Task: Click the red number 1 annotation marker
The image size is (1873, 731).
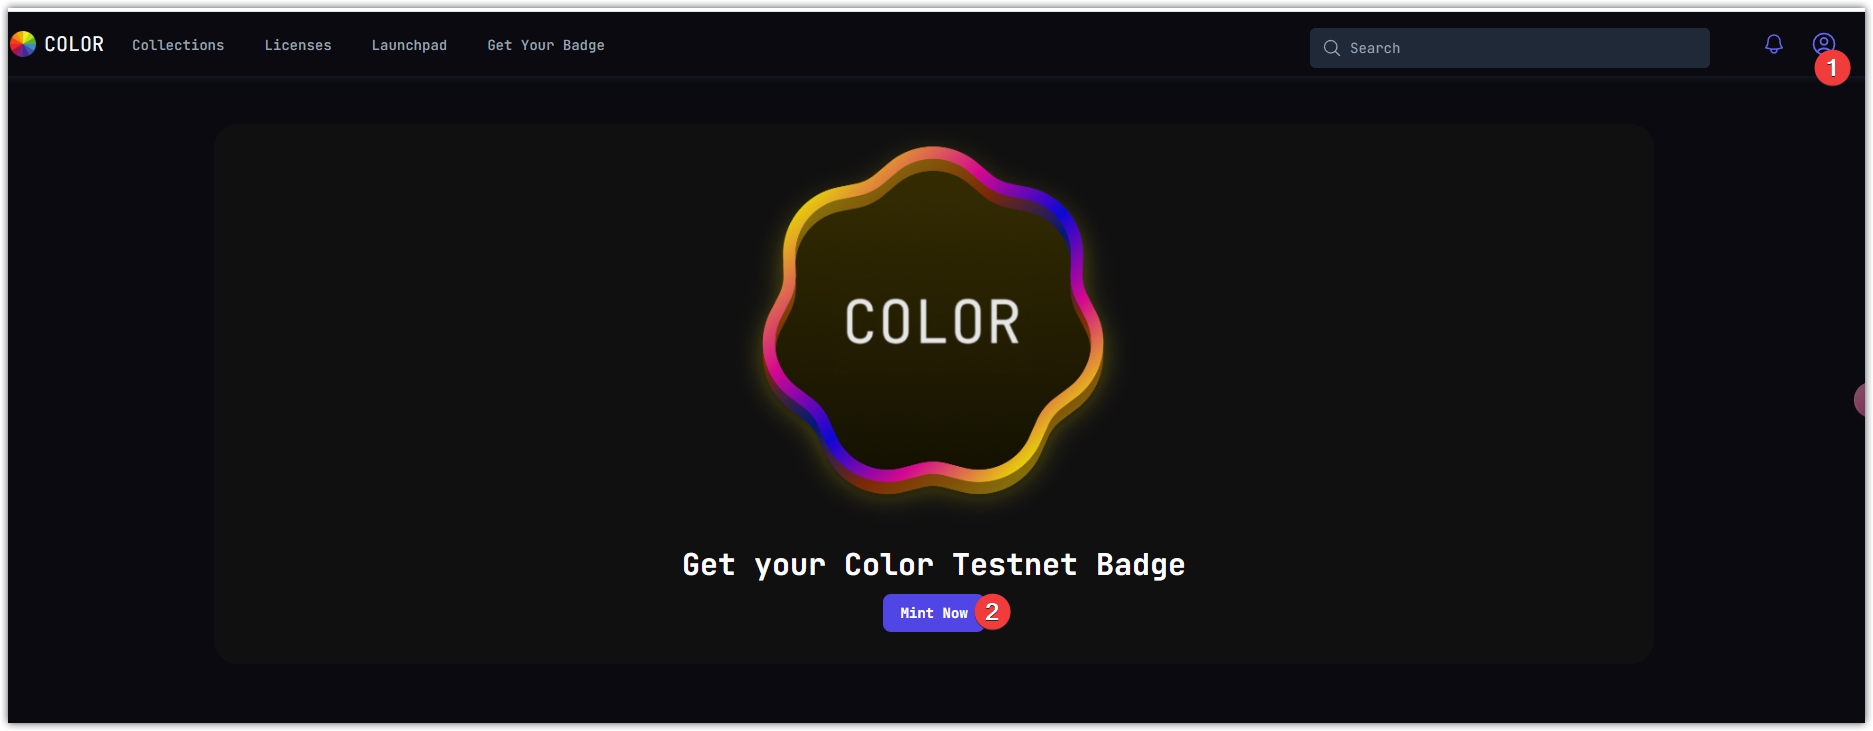Action: click(x=1832, y=68)
